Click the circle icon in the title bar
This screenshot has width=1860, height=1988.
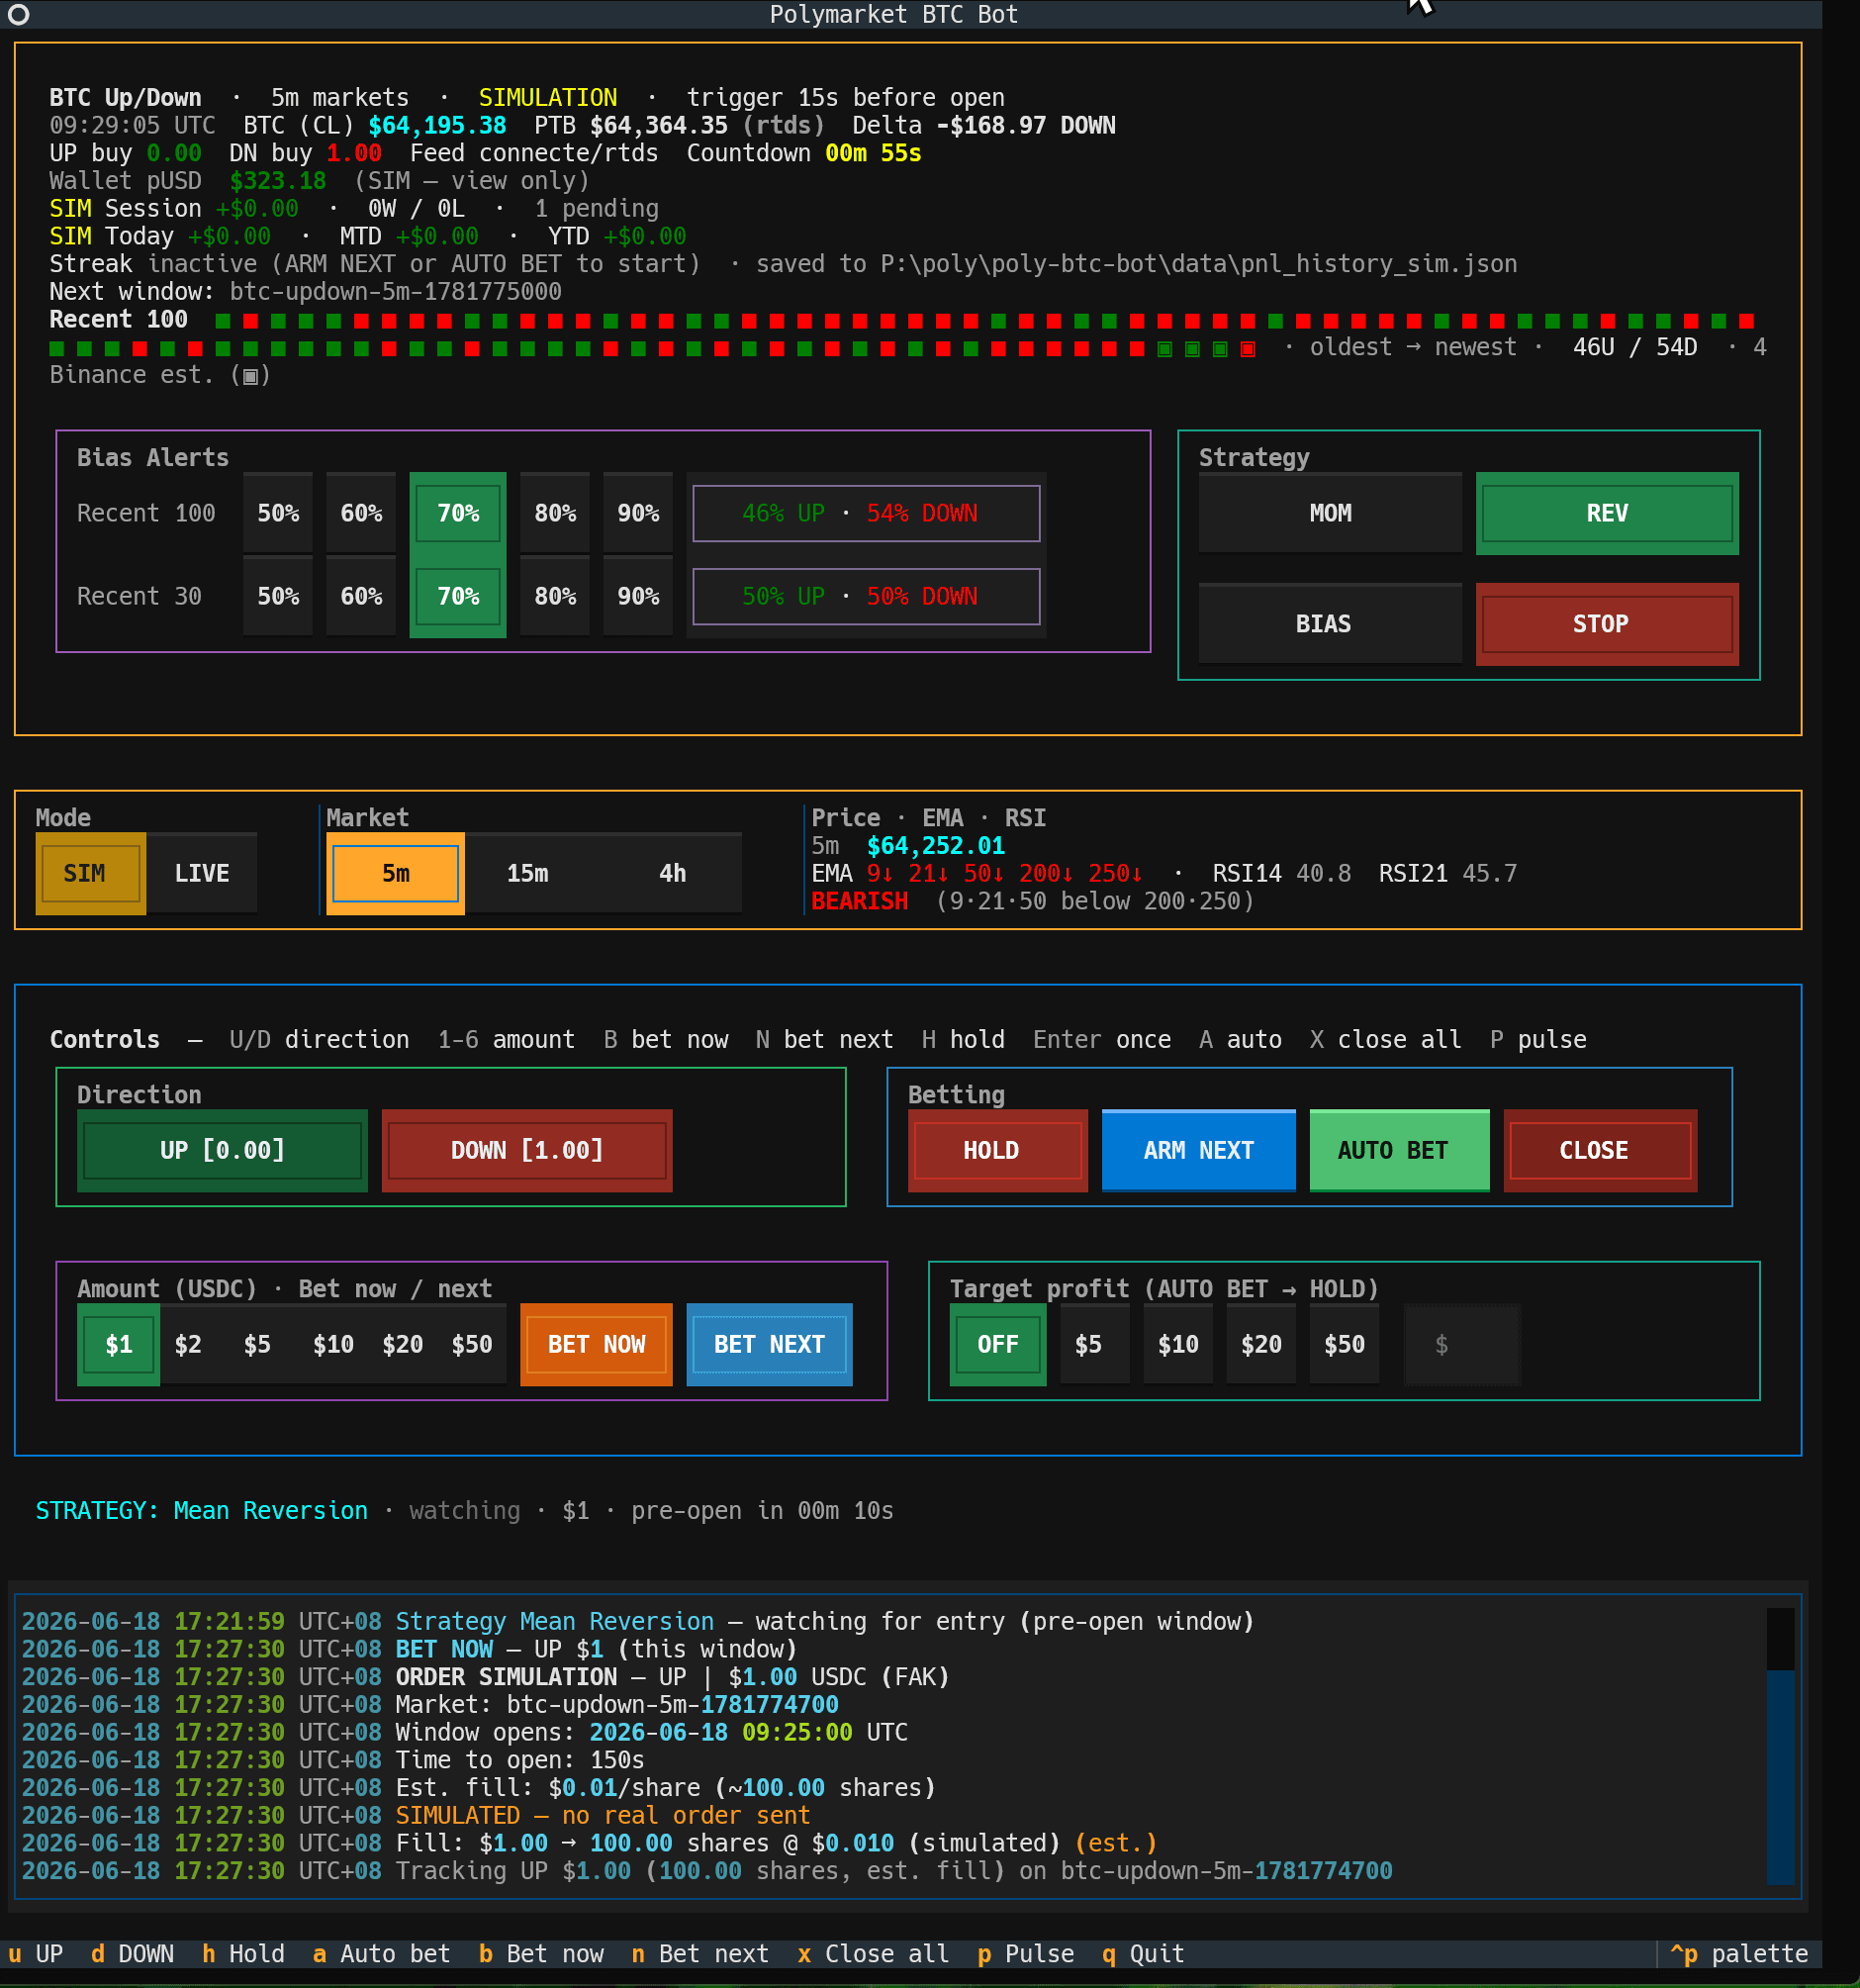coord(18,14)
